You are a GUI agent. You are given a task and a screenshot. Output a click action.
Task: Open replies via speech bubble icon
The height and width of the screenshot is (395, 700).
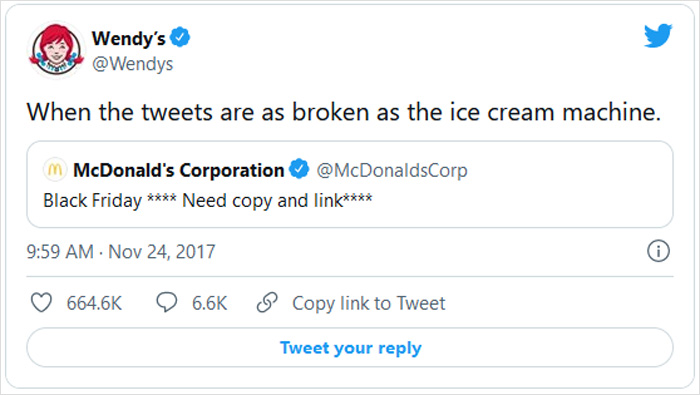(x=167, y=303)
